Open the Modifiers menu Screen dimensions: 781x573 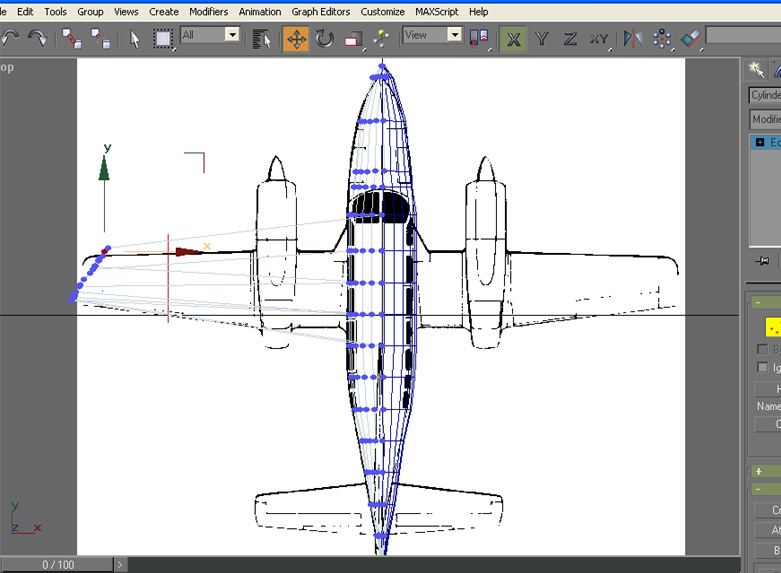click(209, 12)
